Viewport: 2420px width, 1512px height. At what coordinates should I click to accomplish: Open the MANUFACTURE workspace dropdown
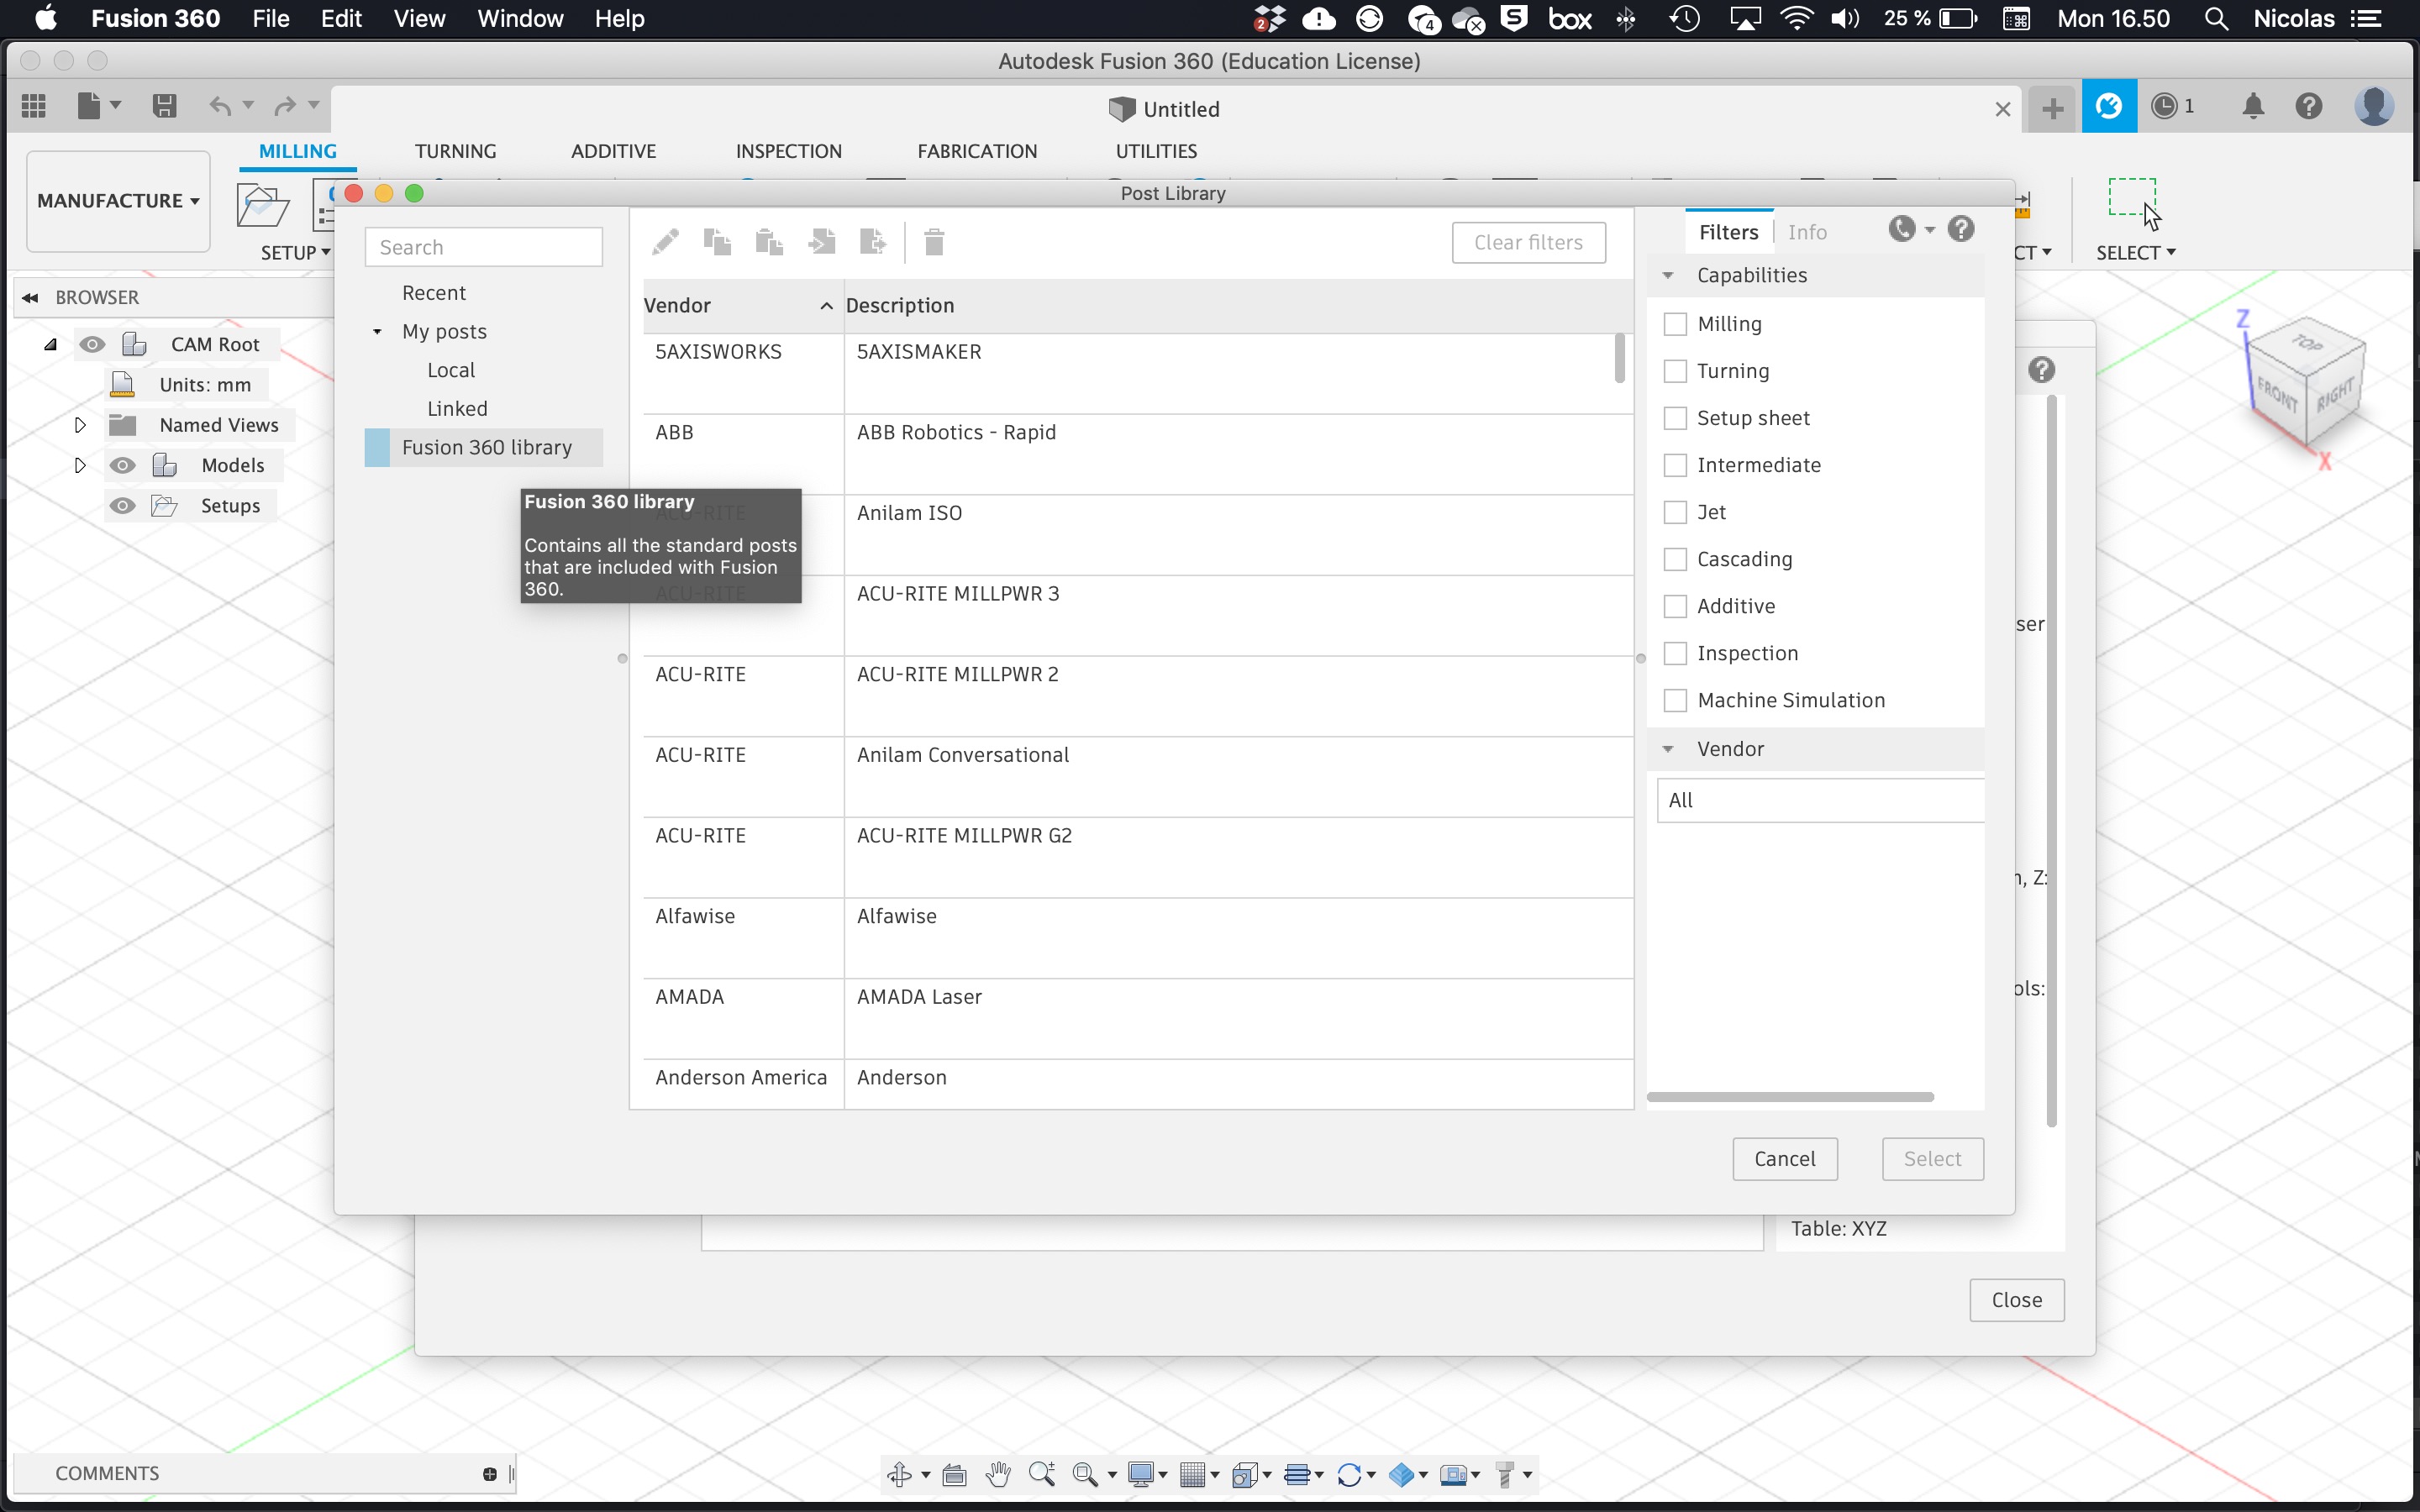pos(118,201)
